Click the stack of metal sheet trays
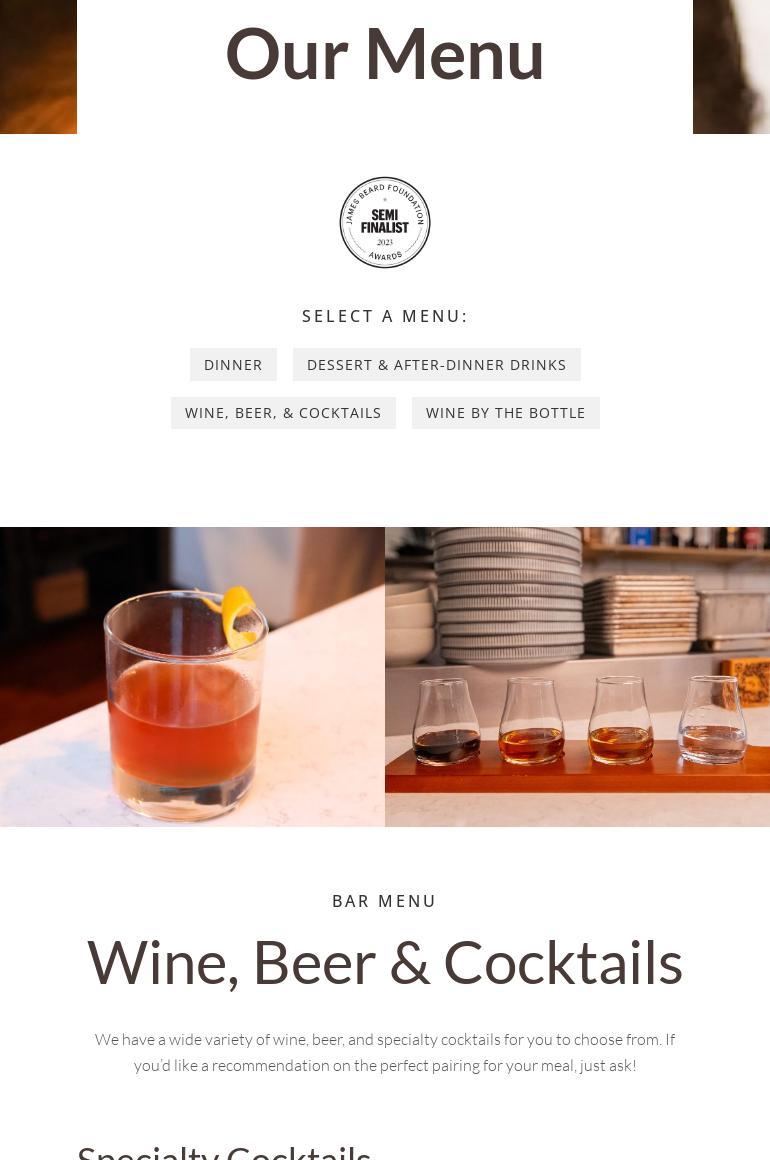The width and height of the screenshot is (770, 1160). tap(641, 616)
